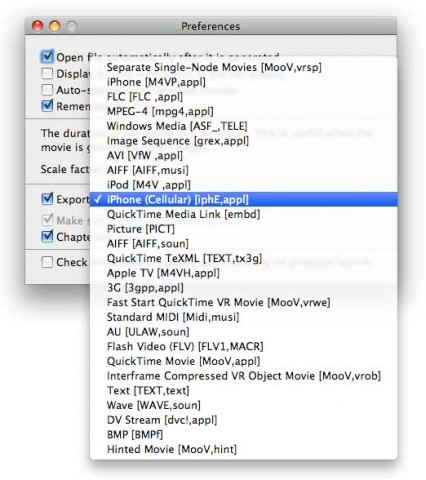Pick AU [ULAW,soun] format
Screen dimensions: 426x480
point(243,332)
